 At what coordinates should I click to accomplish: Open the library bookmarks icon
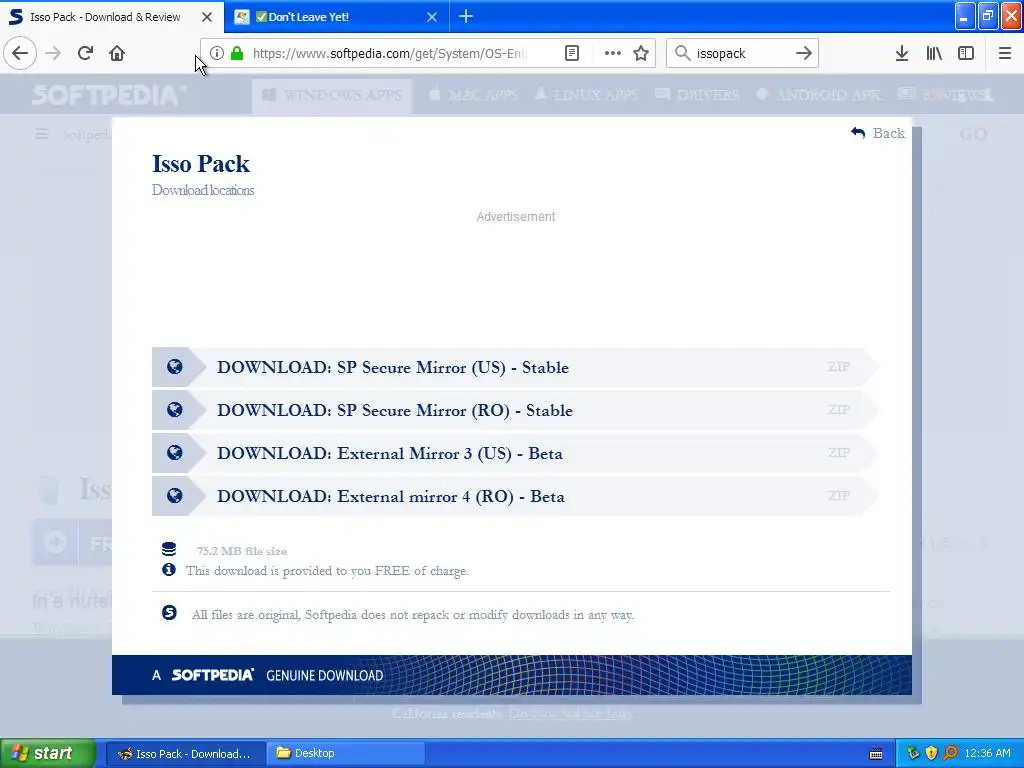tap(934, 53)
